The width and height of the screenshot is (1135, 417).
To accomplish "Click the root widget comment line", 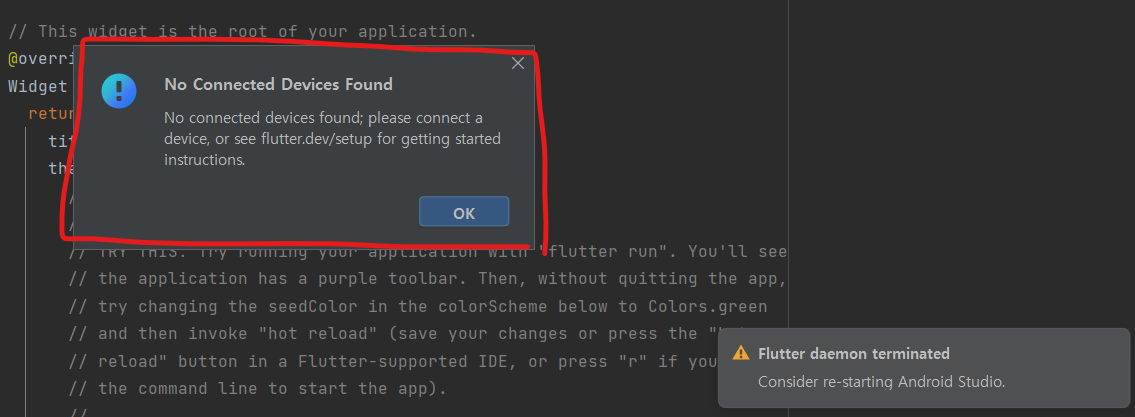I will (242, 31).
